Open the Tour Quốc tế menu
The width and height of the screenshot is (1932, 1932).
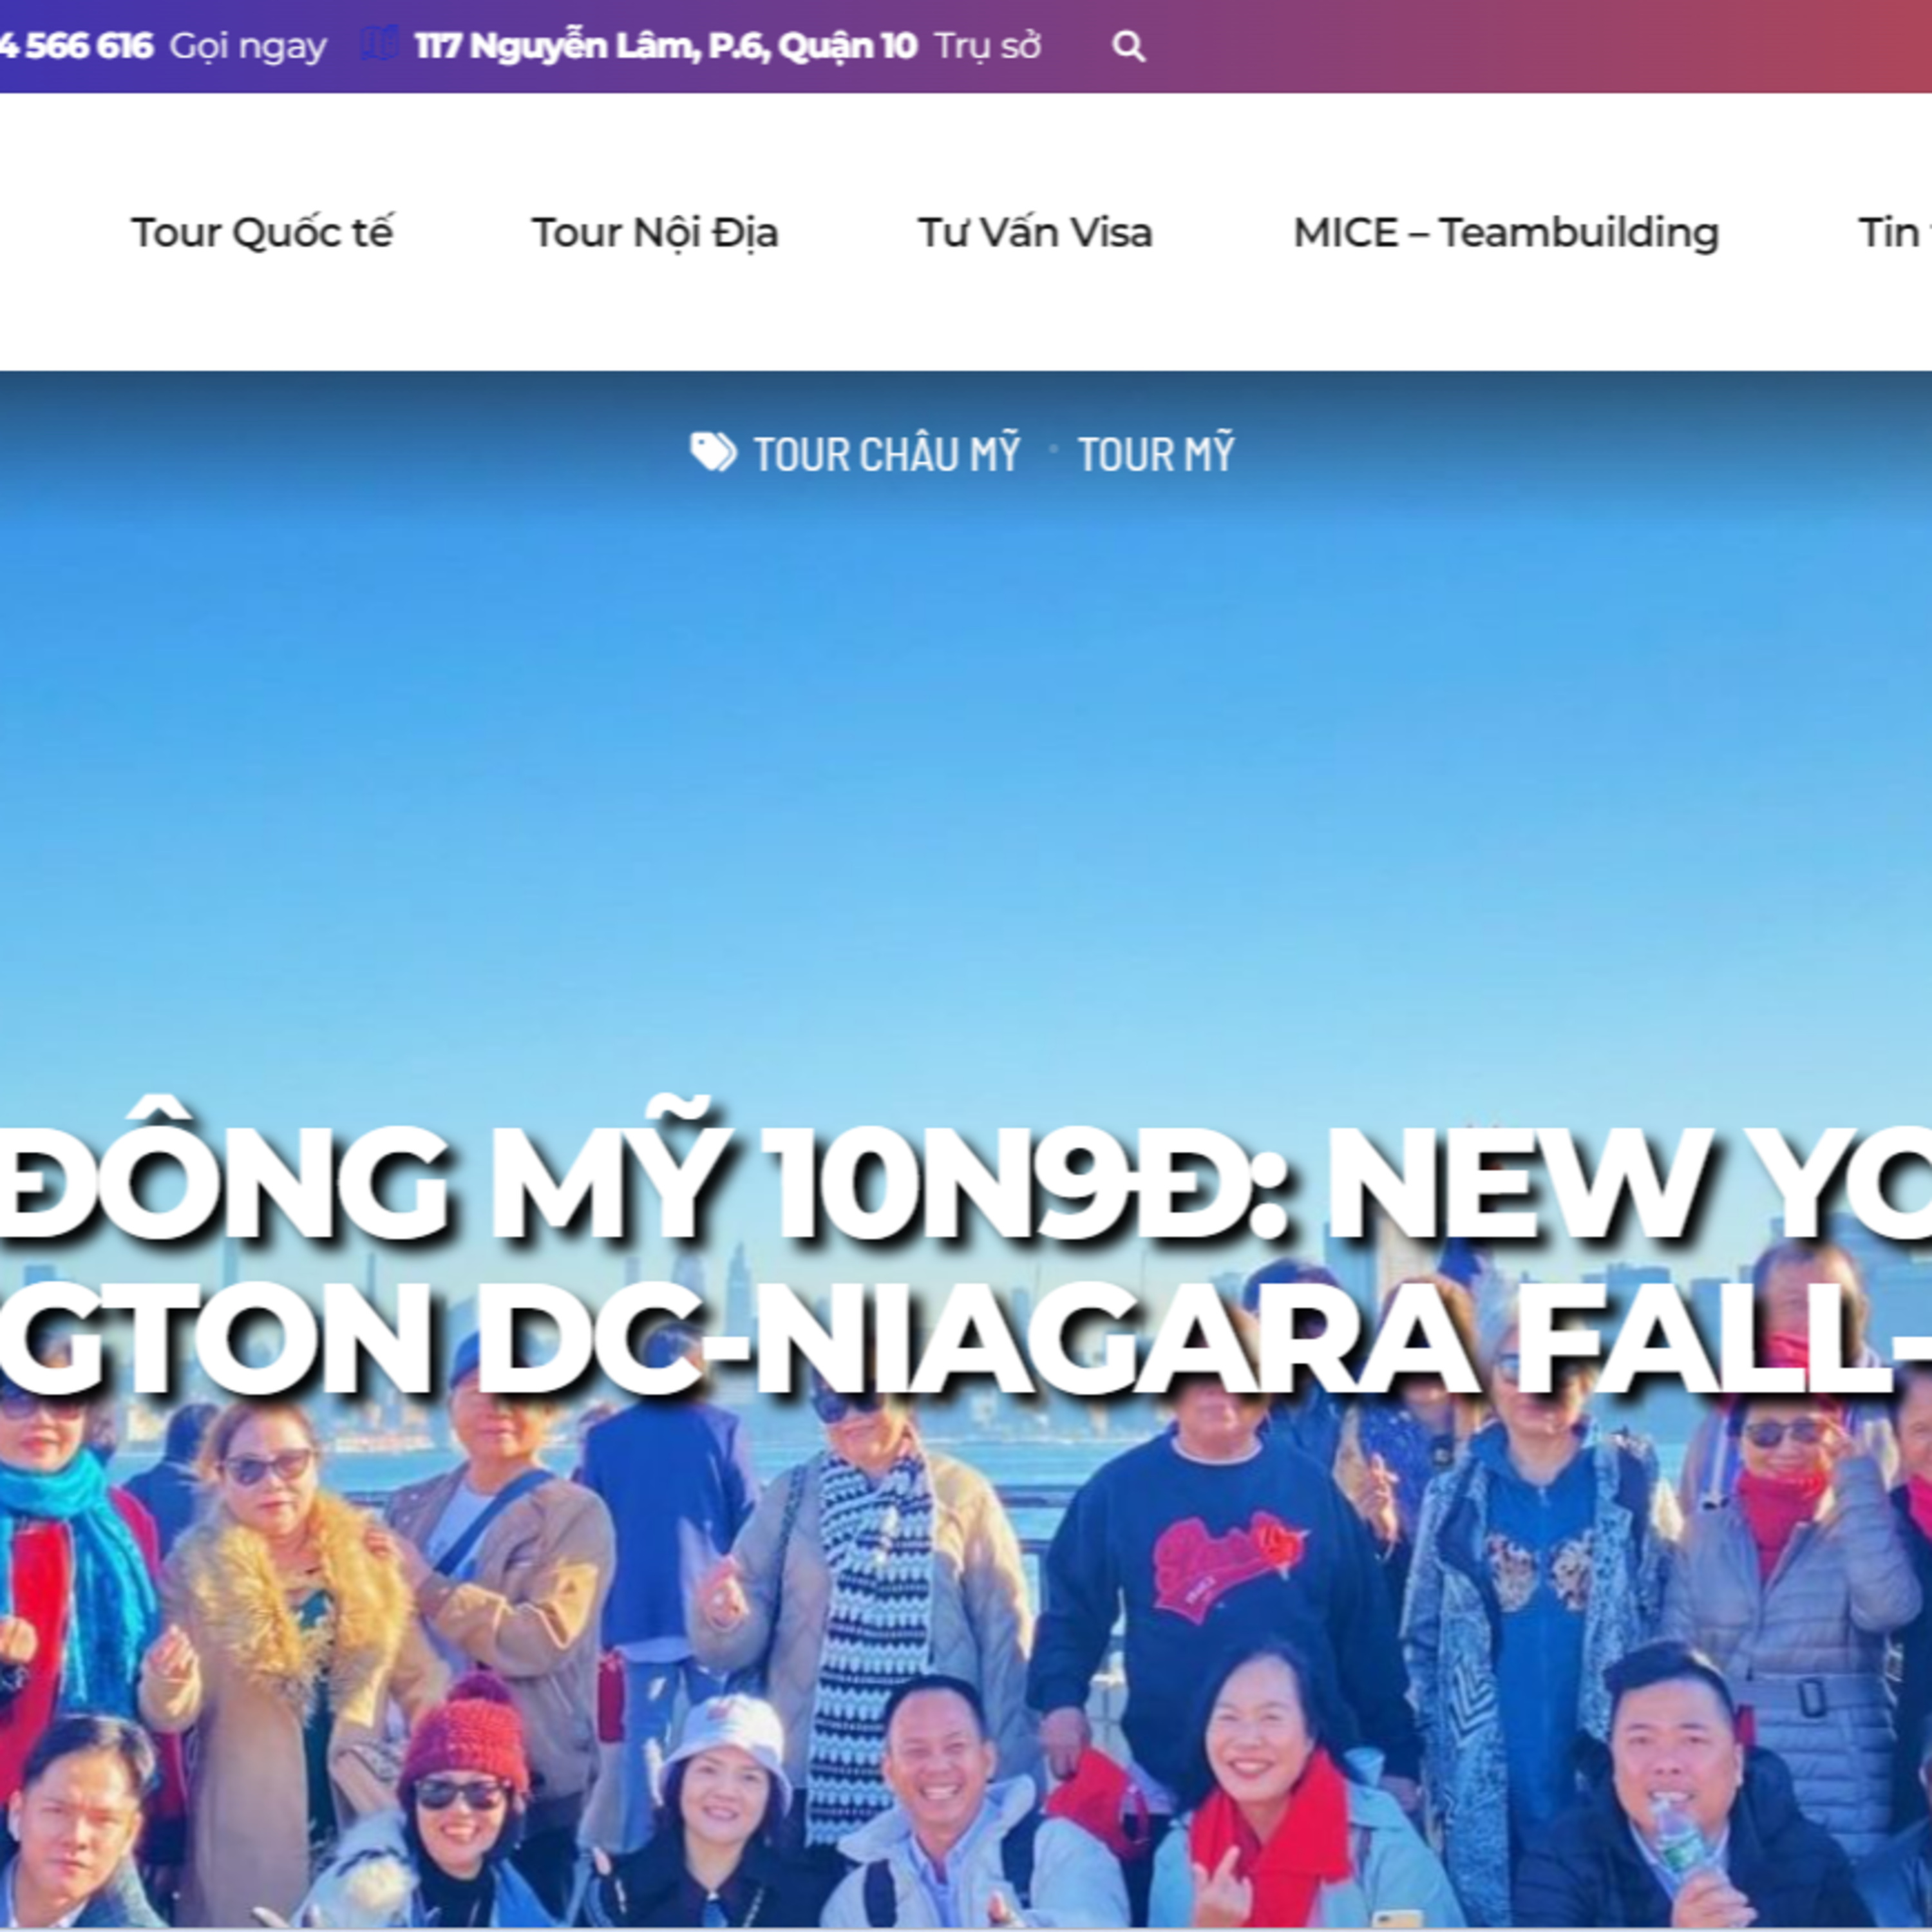coord(262,232)
